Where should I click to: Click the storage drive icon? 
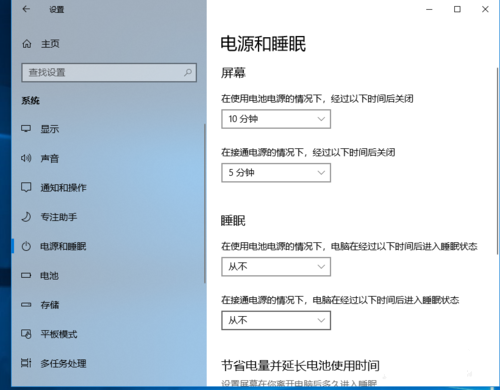pos(26,305)
